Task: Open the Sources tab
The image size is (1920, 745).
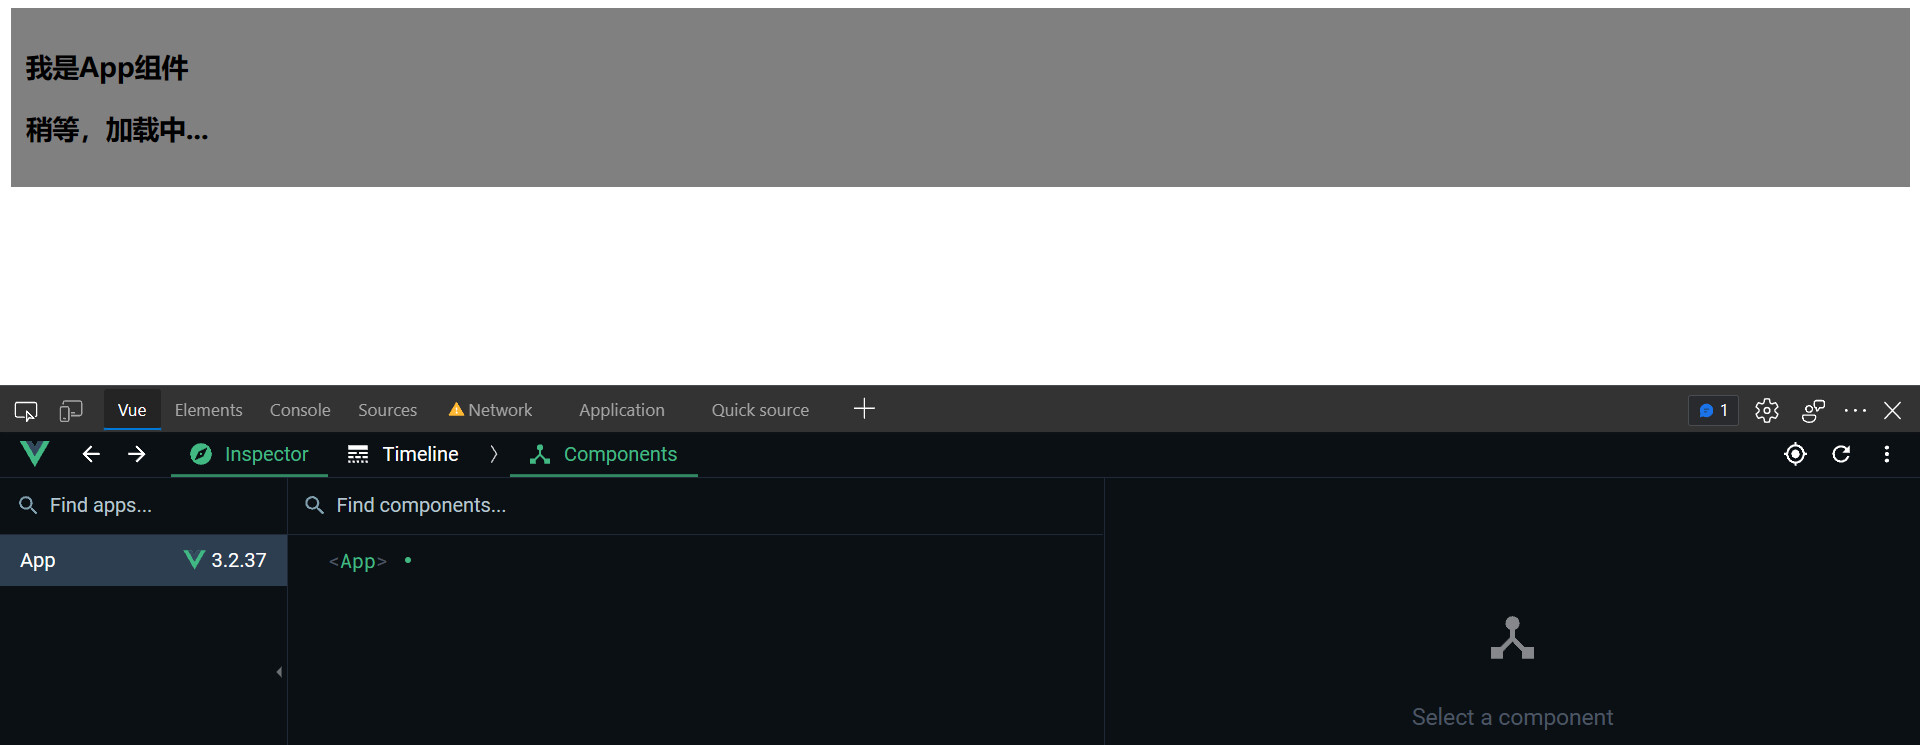Action: point(387,410)
